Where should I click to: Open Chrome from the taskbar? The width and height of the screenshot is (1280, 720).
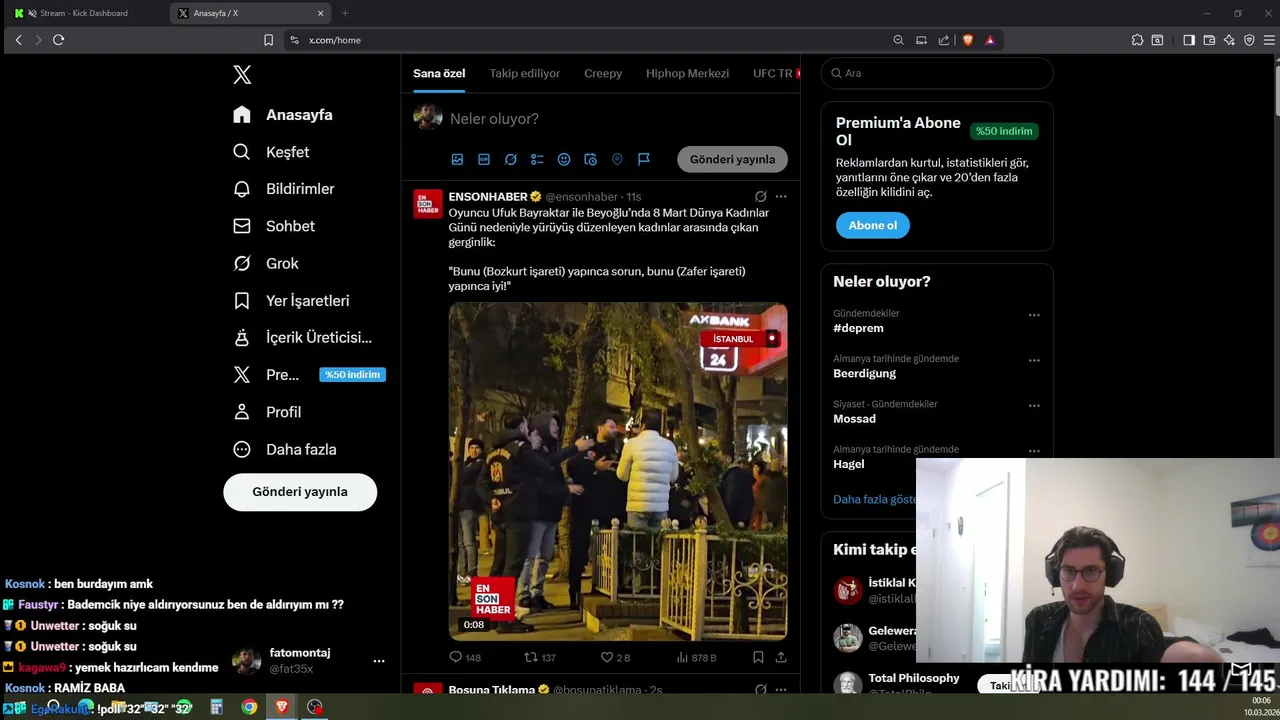(x=249, y=707)
